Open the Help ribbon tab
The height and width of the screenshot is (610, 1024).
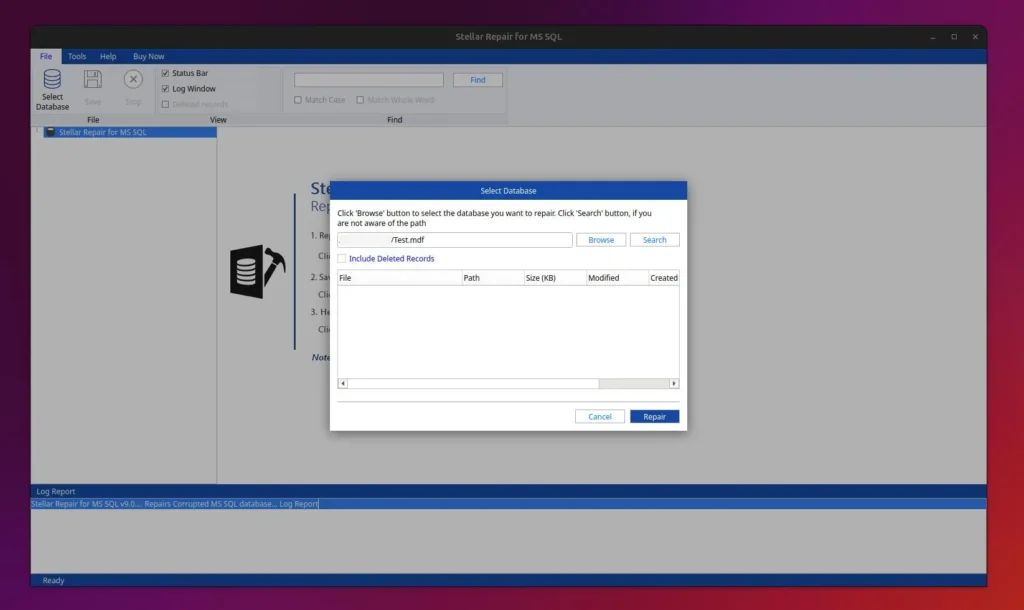(108, 57)
